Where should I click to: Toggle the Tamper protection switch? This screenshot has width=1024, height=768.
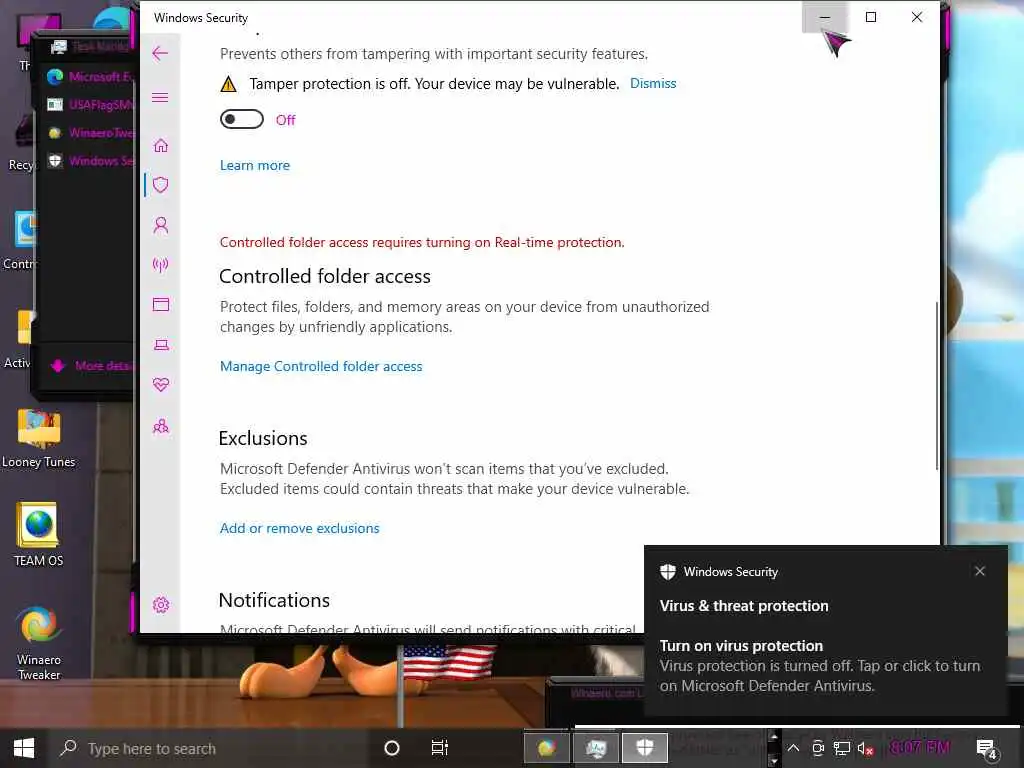pyautogui.click(x=242, y=120)
